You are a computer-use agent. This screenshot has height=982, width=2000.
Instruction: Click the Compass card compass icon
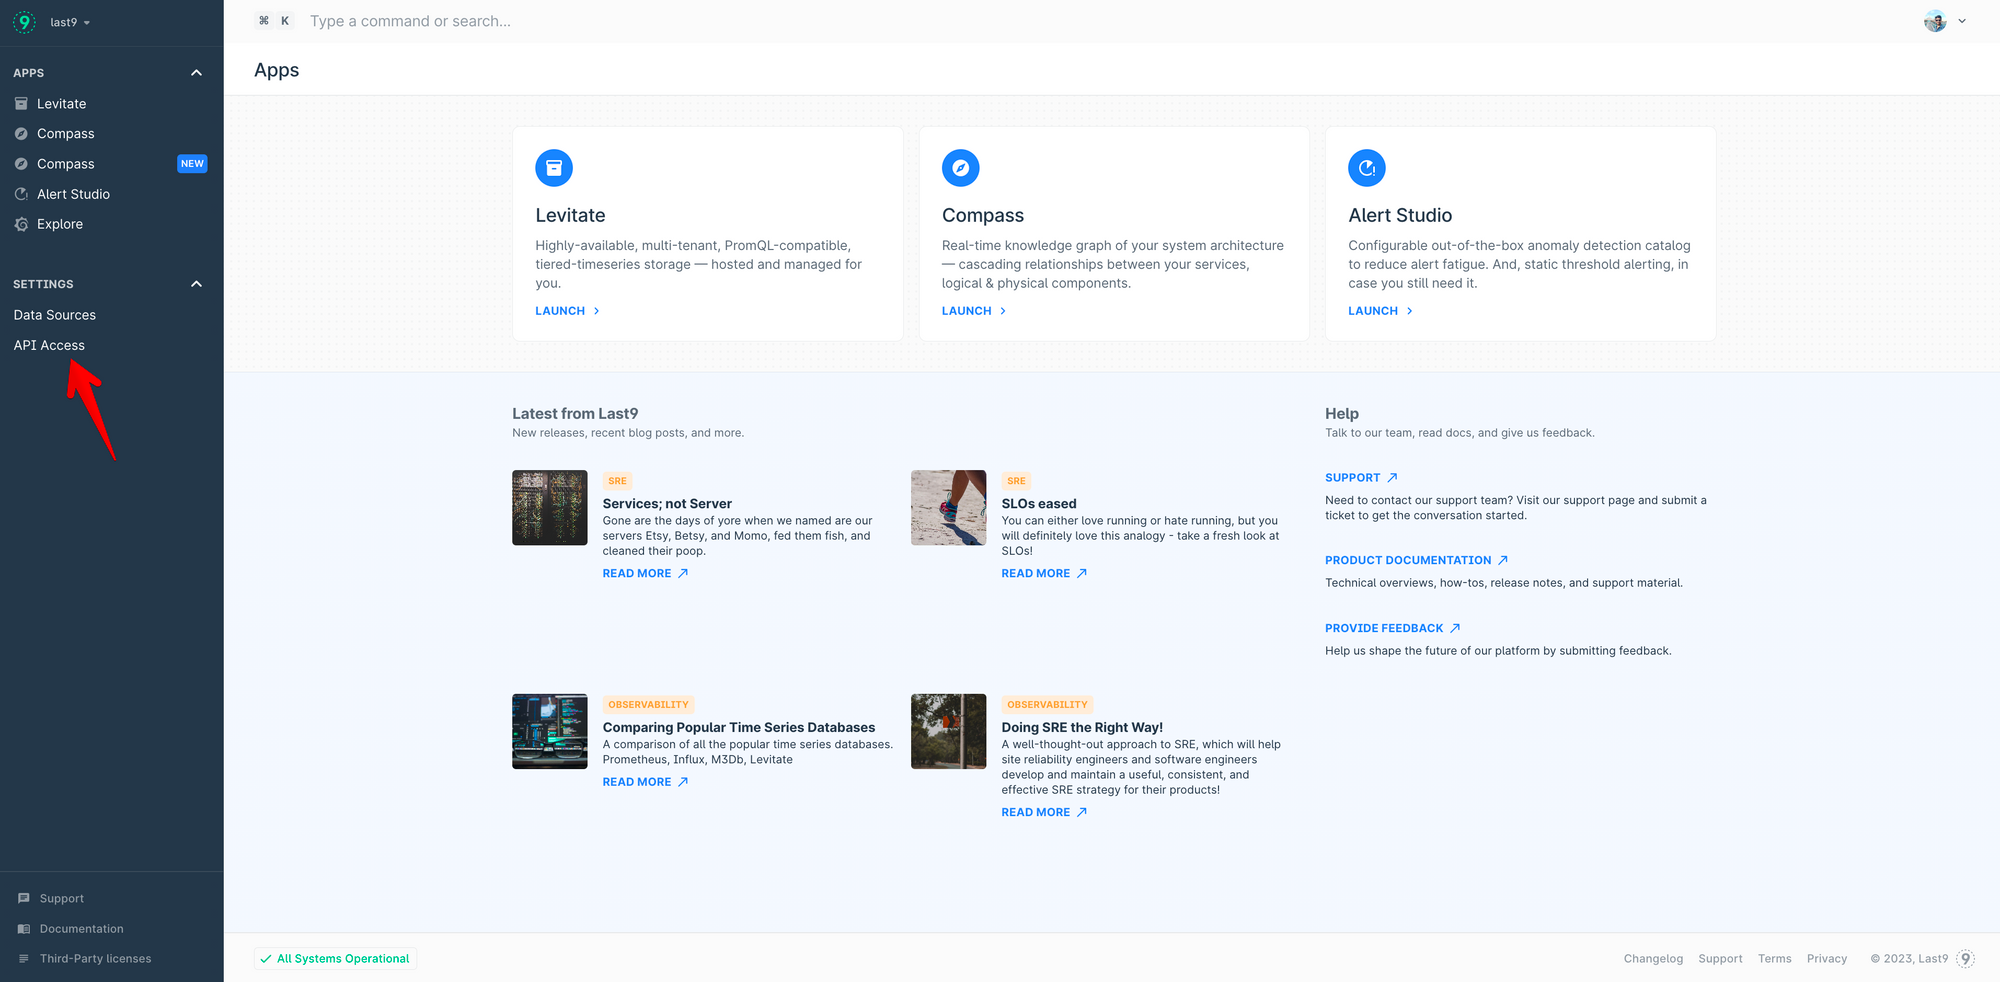[961, 168]
